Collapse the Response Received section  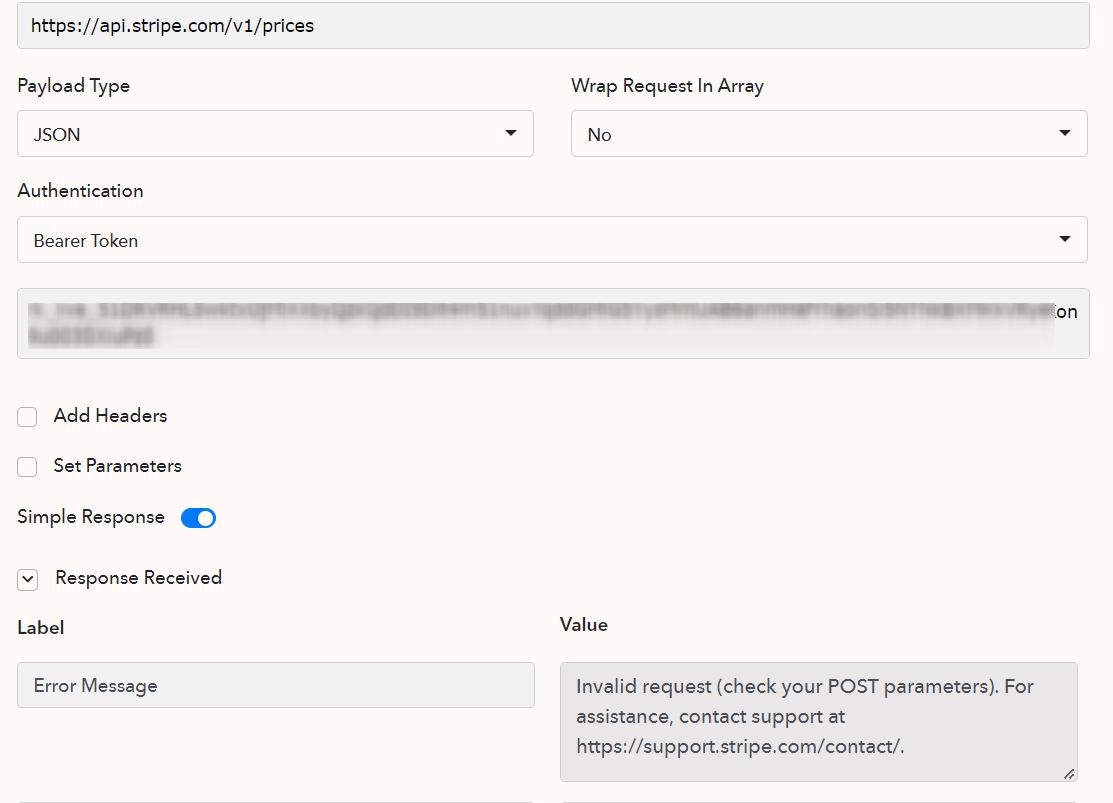coord(28,579)
